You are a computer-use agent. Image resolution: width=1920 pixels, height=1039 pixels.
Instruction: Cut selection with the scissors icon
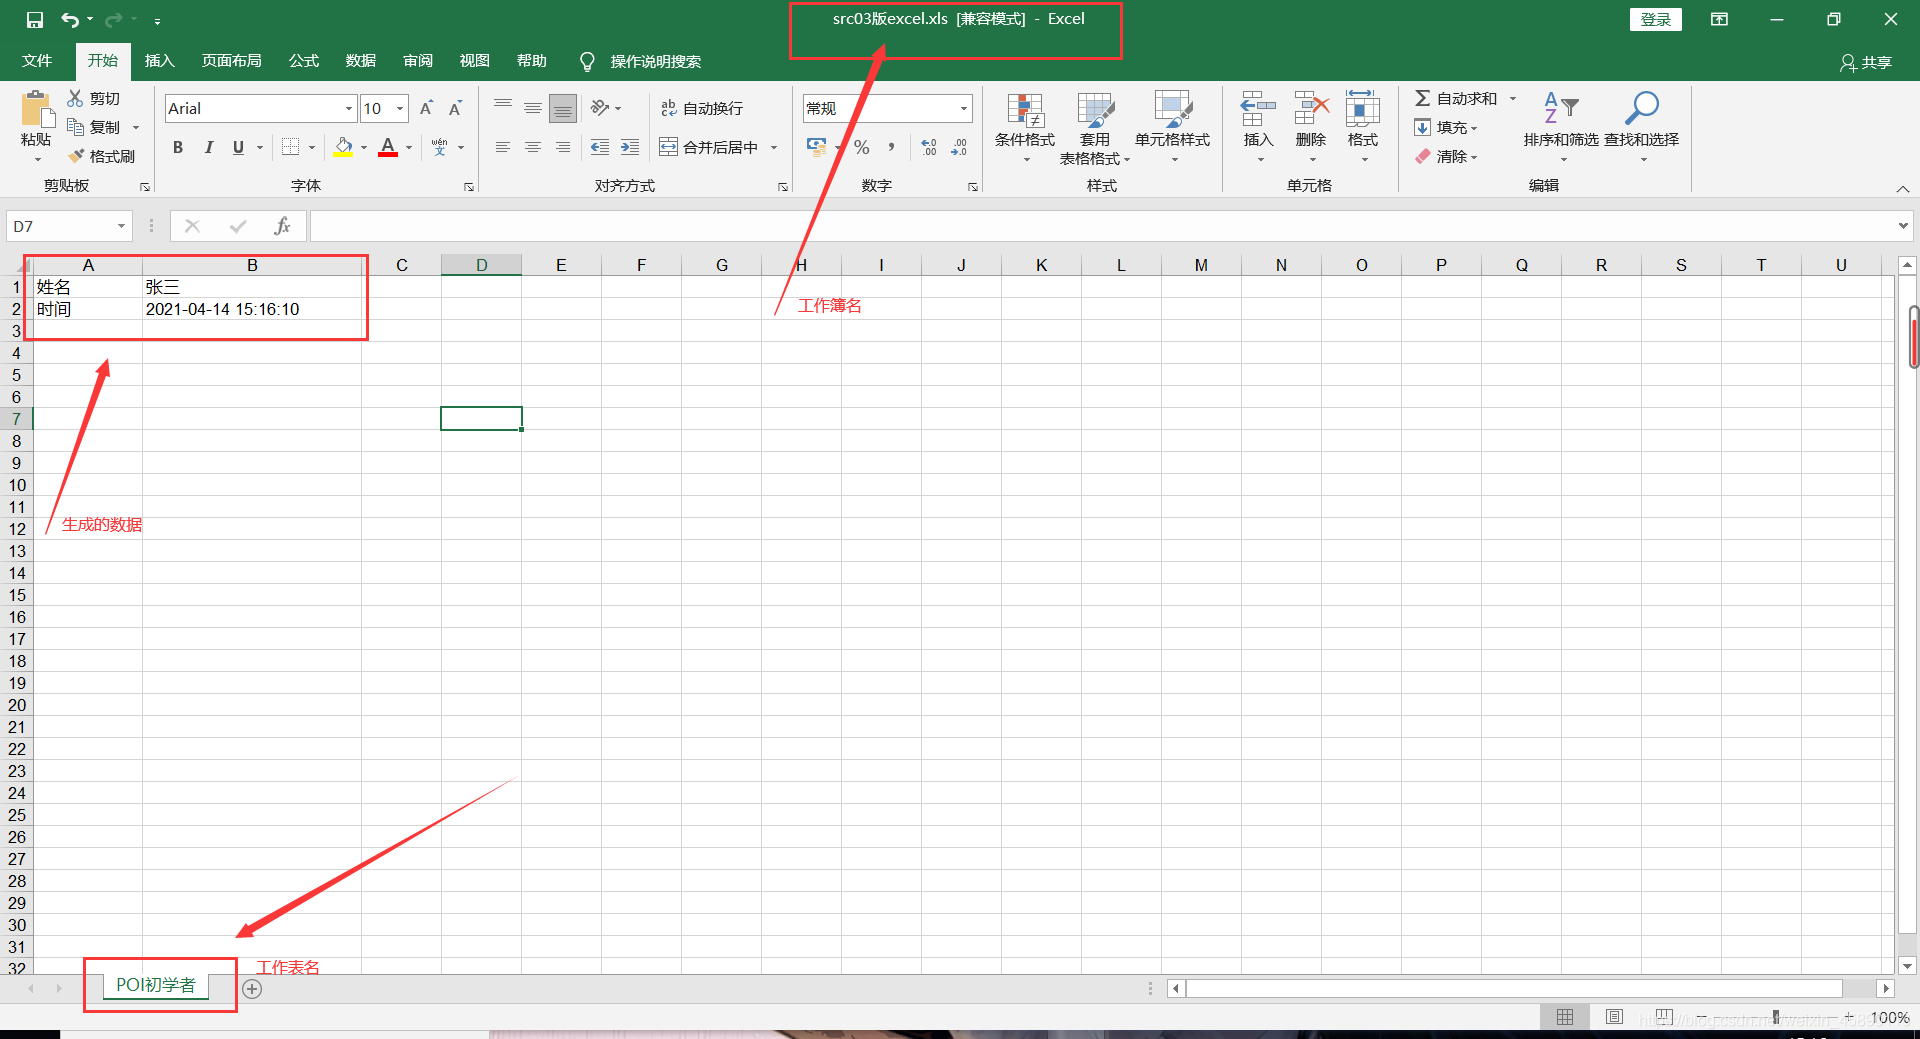(x=75, y=98)
